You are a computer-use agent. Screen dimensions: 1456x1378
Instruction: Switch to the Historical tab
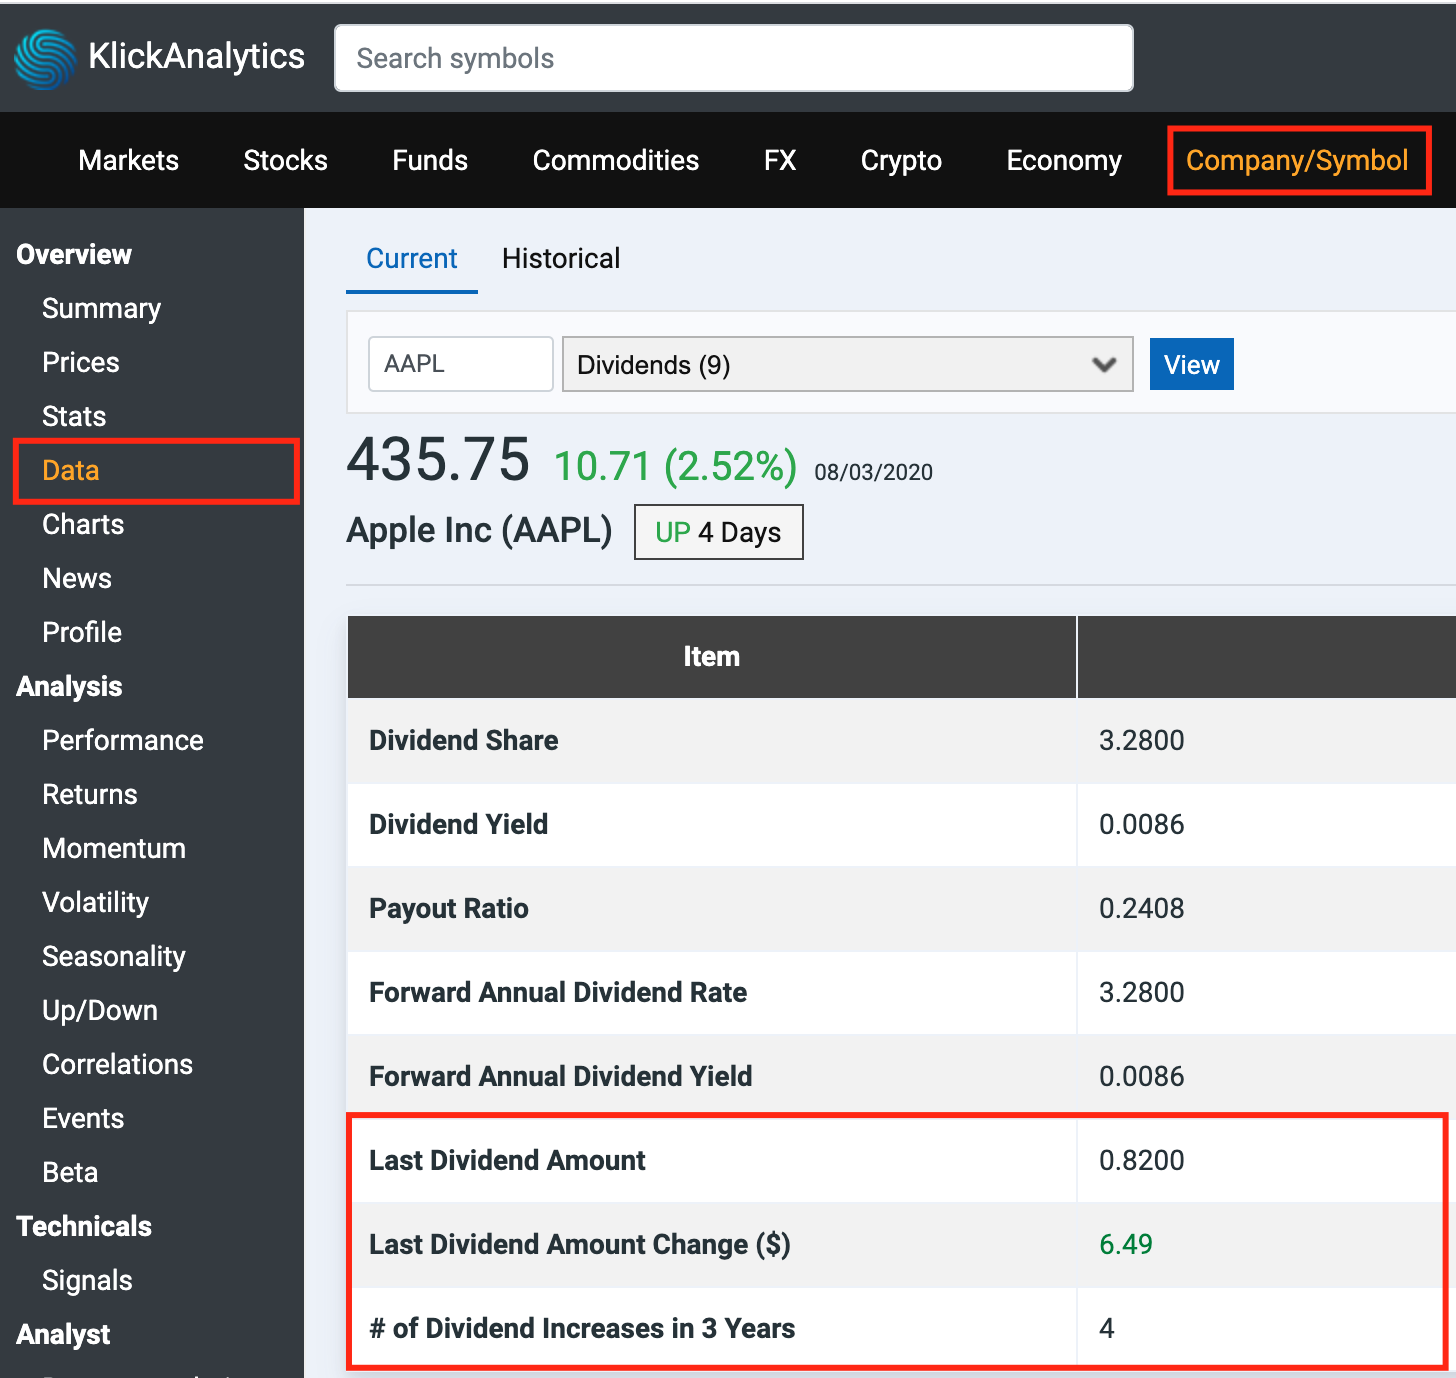[x=561, y=258]
